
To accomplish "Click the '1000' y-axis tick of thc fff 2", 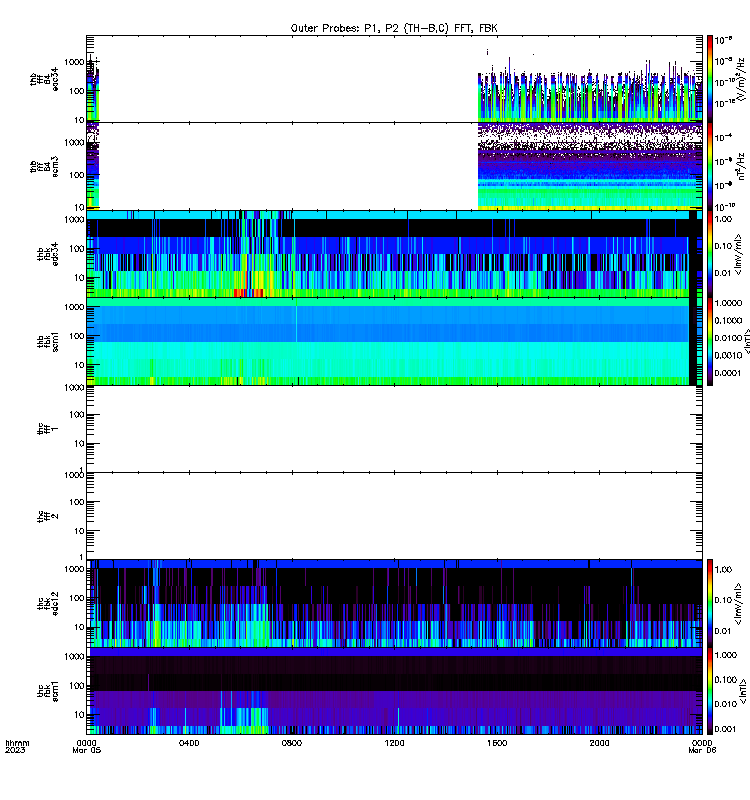I will 74,475.
